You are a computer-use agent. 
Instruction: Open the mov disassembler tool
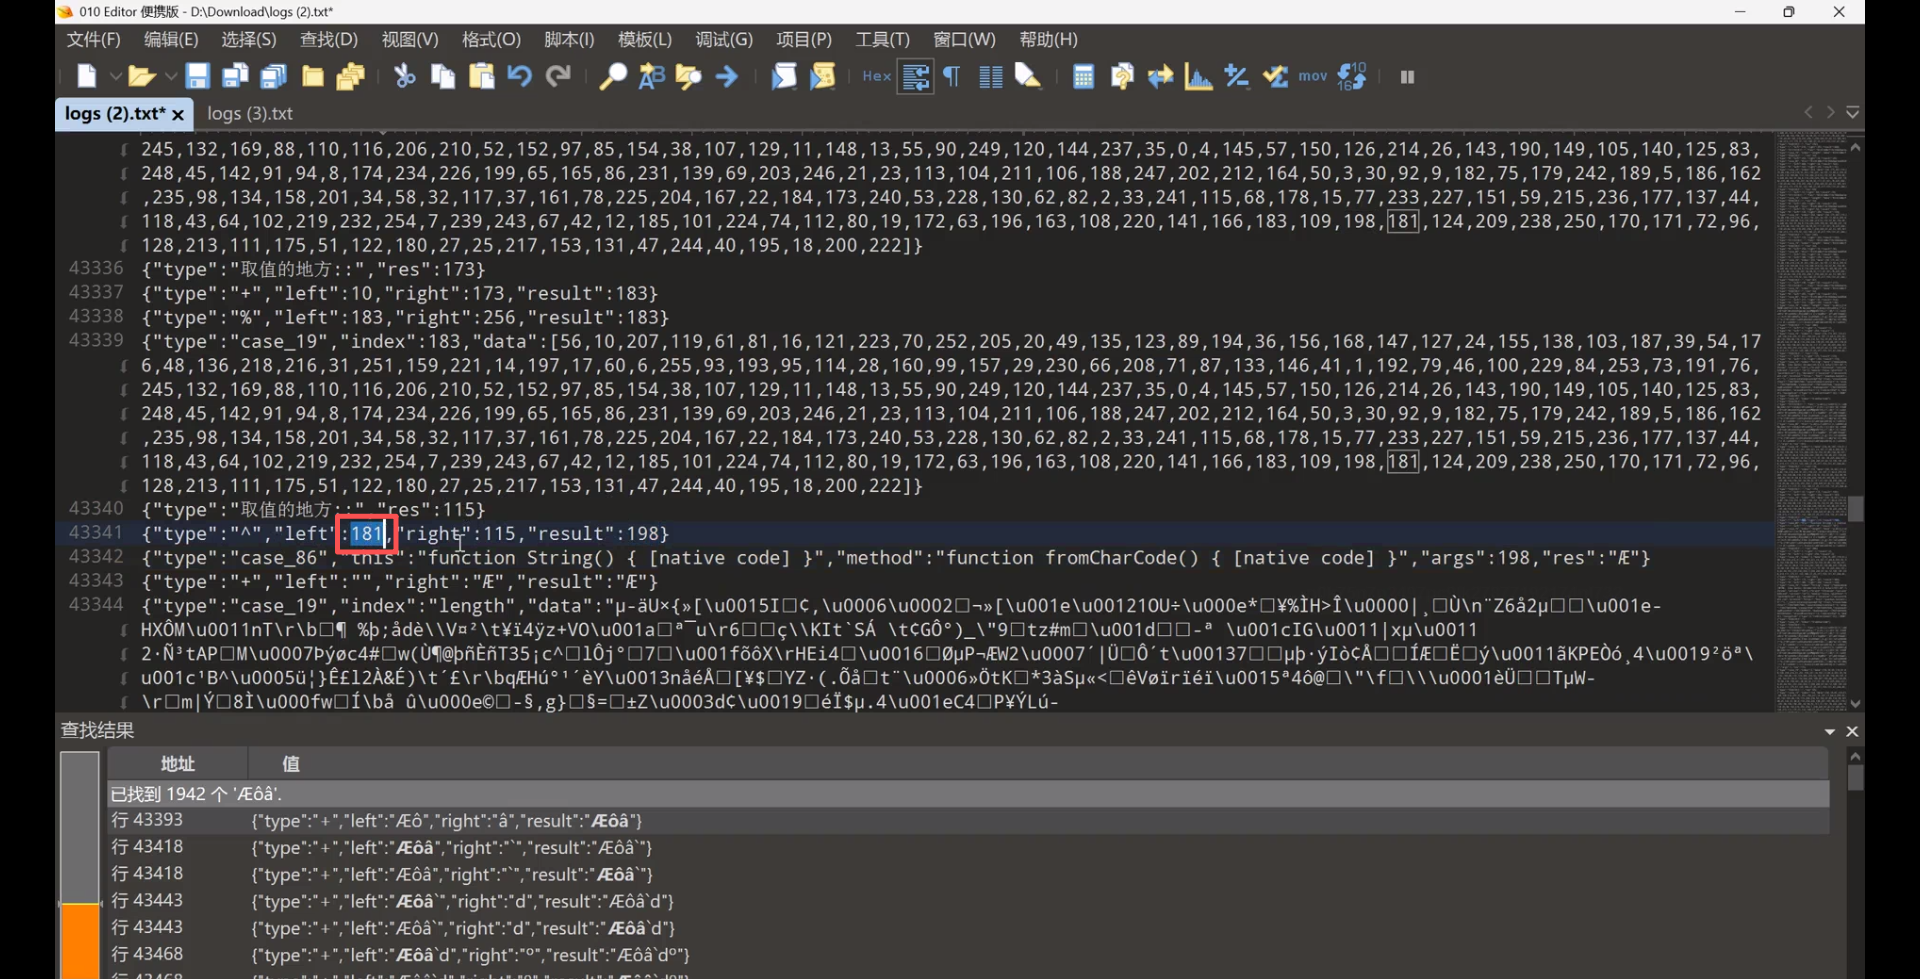click(1313, 76)
